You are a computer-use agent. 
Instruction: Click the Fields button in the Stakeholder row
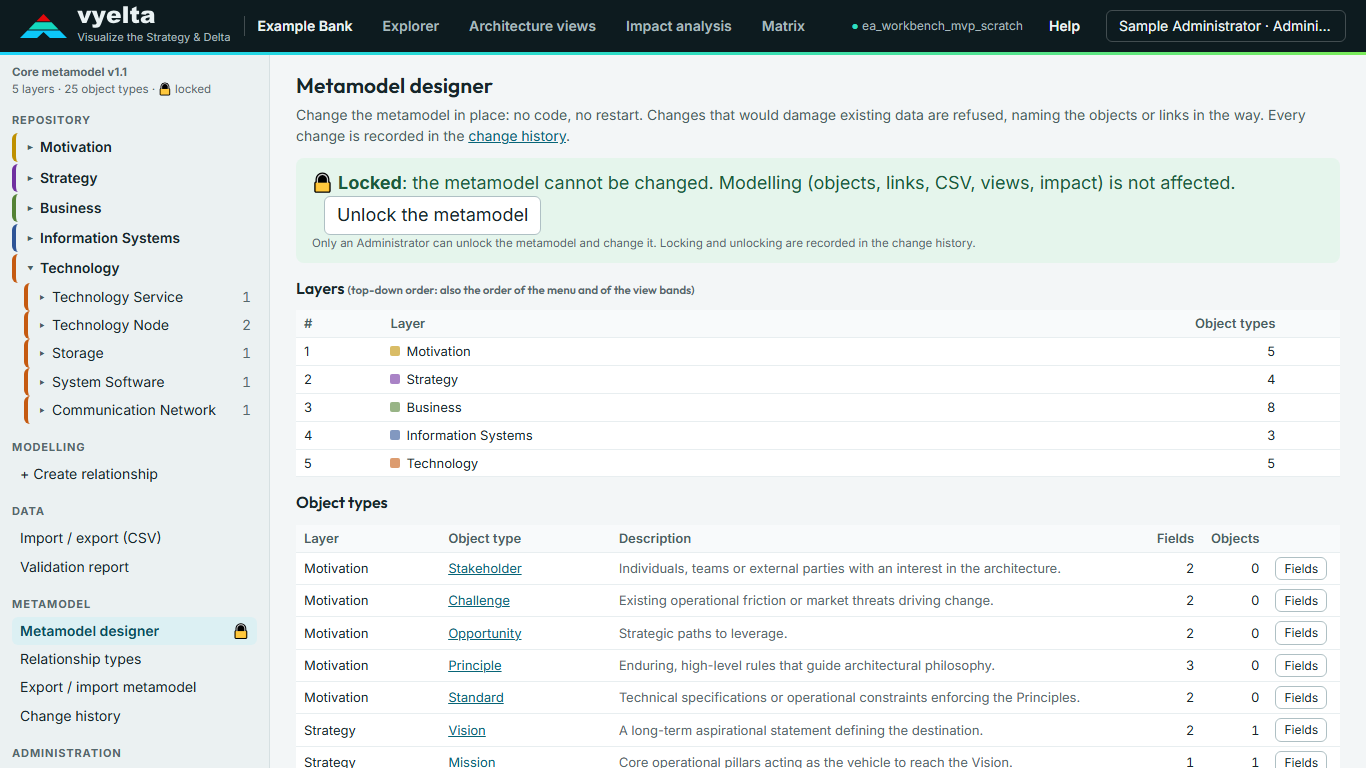click(1301, 568)
